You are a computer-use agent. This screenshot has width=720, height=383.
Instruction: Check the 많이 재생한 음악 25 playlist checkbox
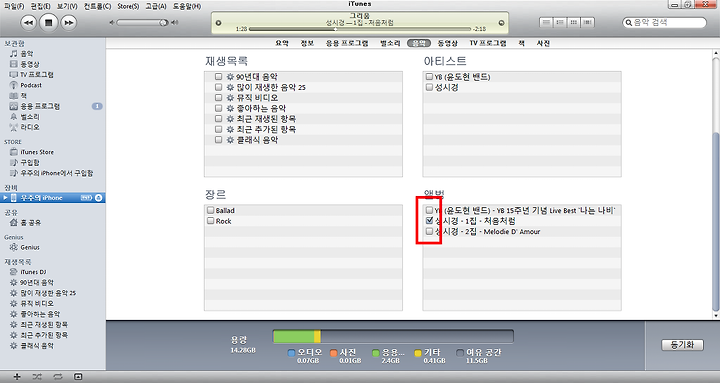(219, 87)
